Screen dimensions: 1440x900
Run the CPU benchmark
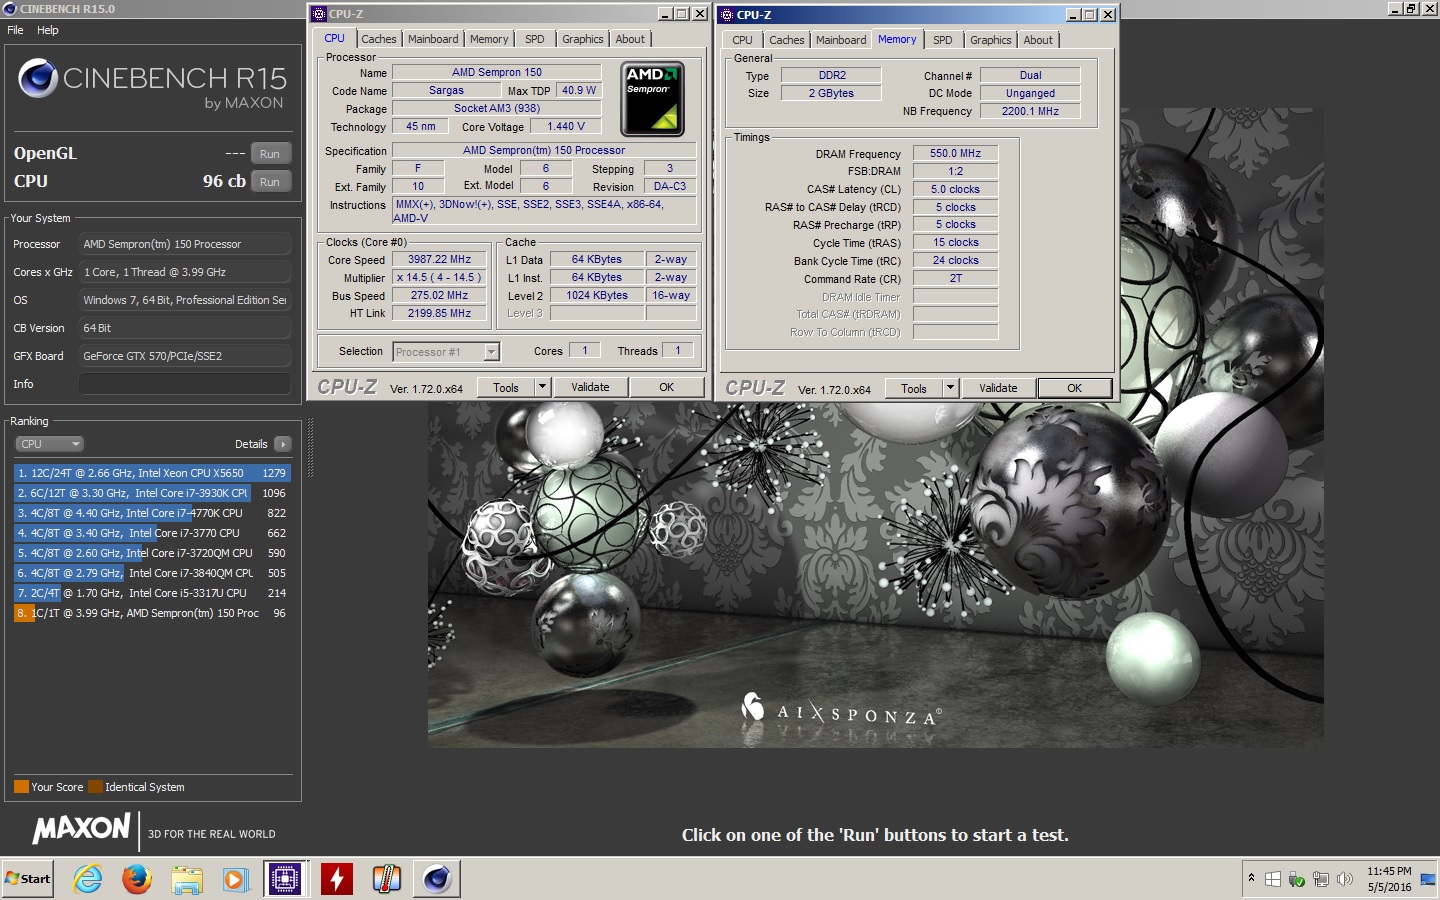[x=270, y=182]
